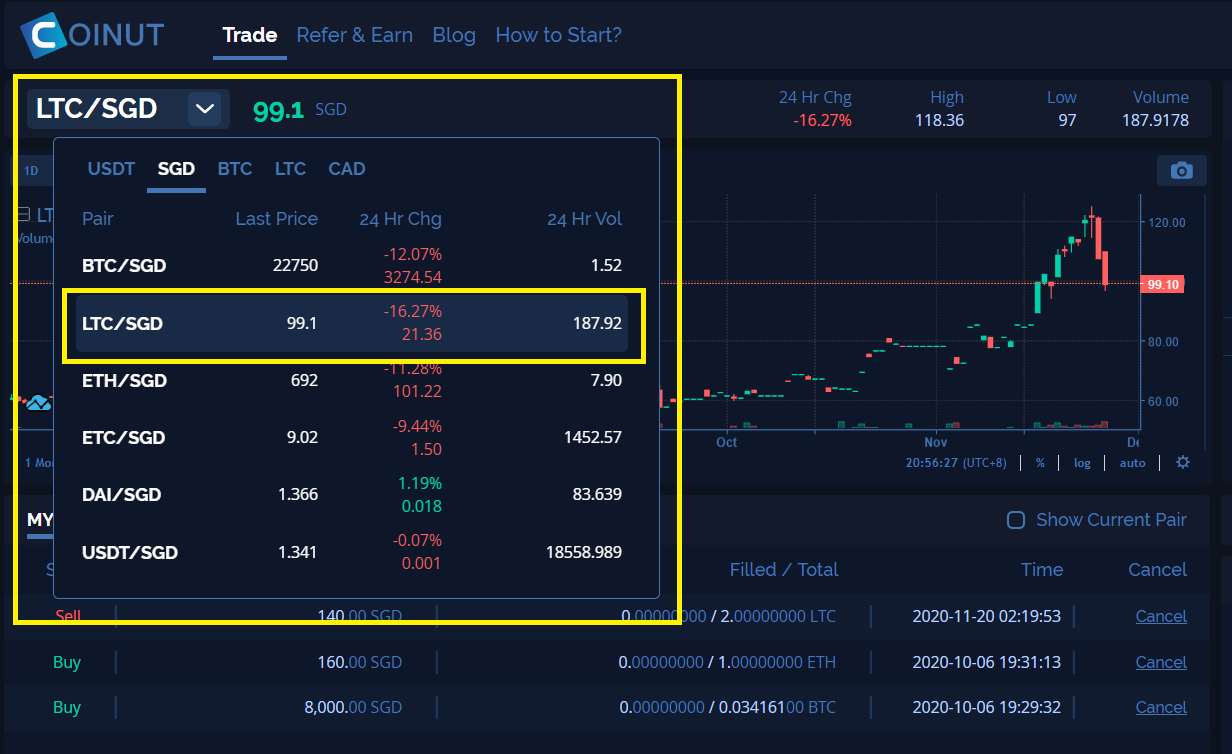Click the Low value 97
The image size is (1232, 754).
[1067, 121]
